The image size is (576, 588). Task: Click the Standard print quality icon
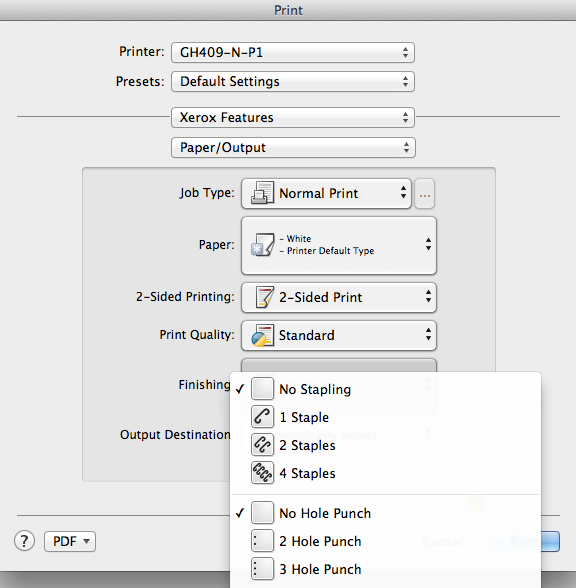pyautogui.click(x=262, y=335)
